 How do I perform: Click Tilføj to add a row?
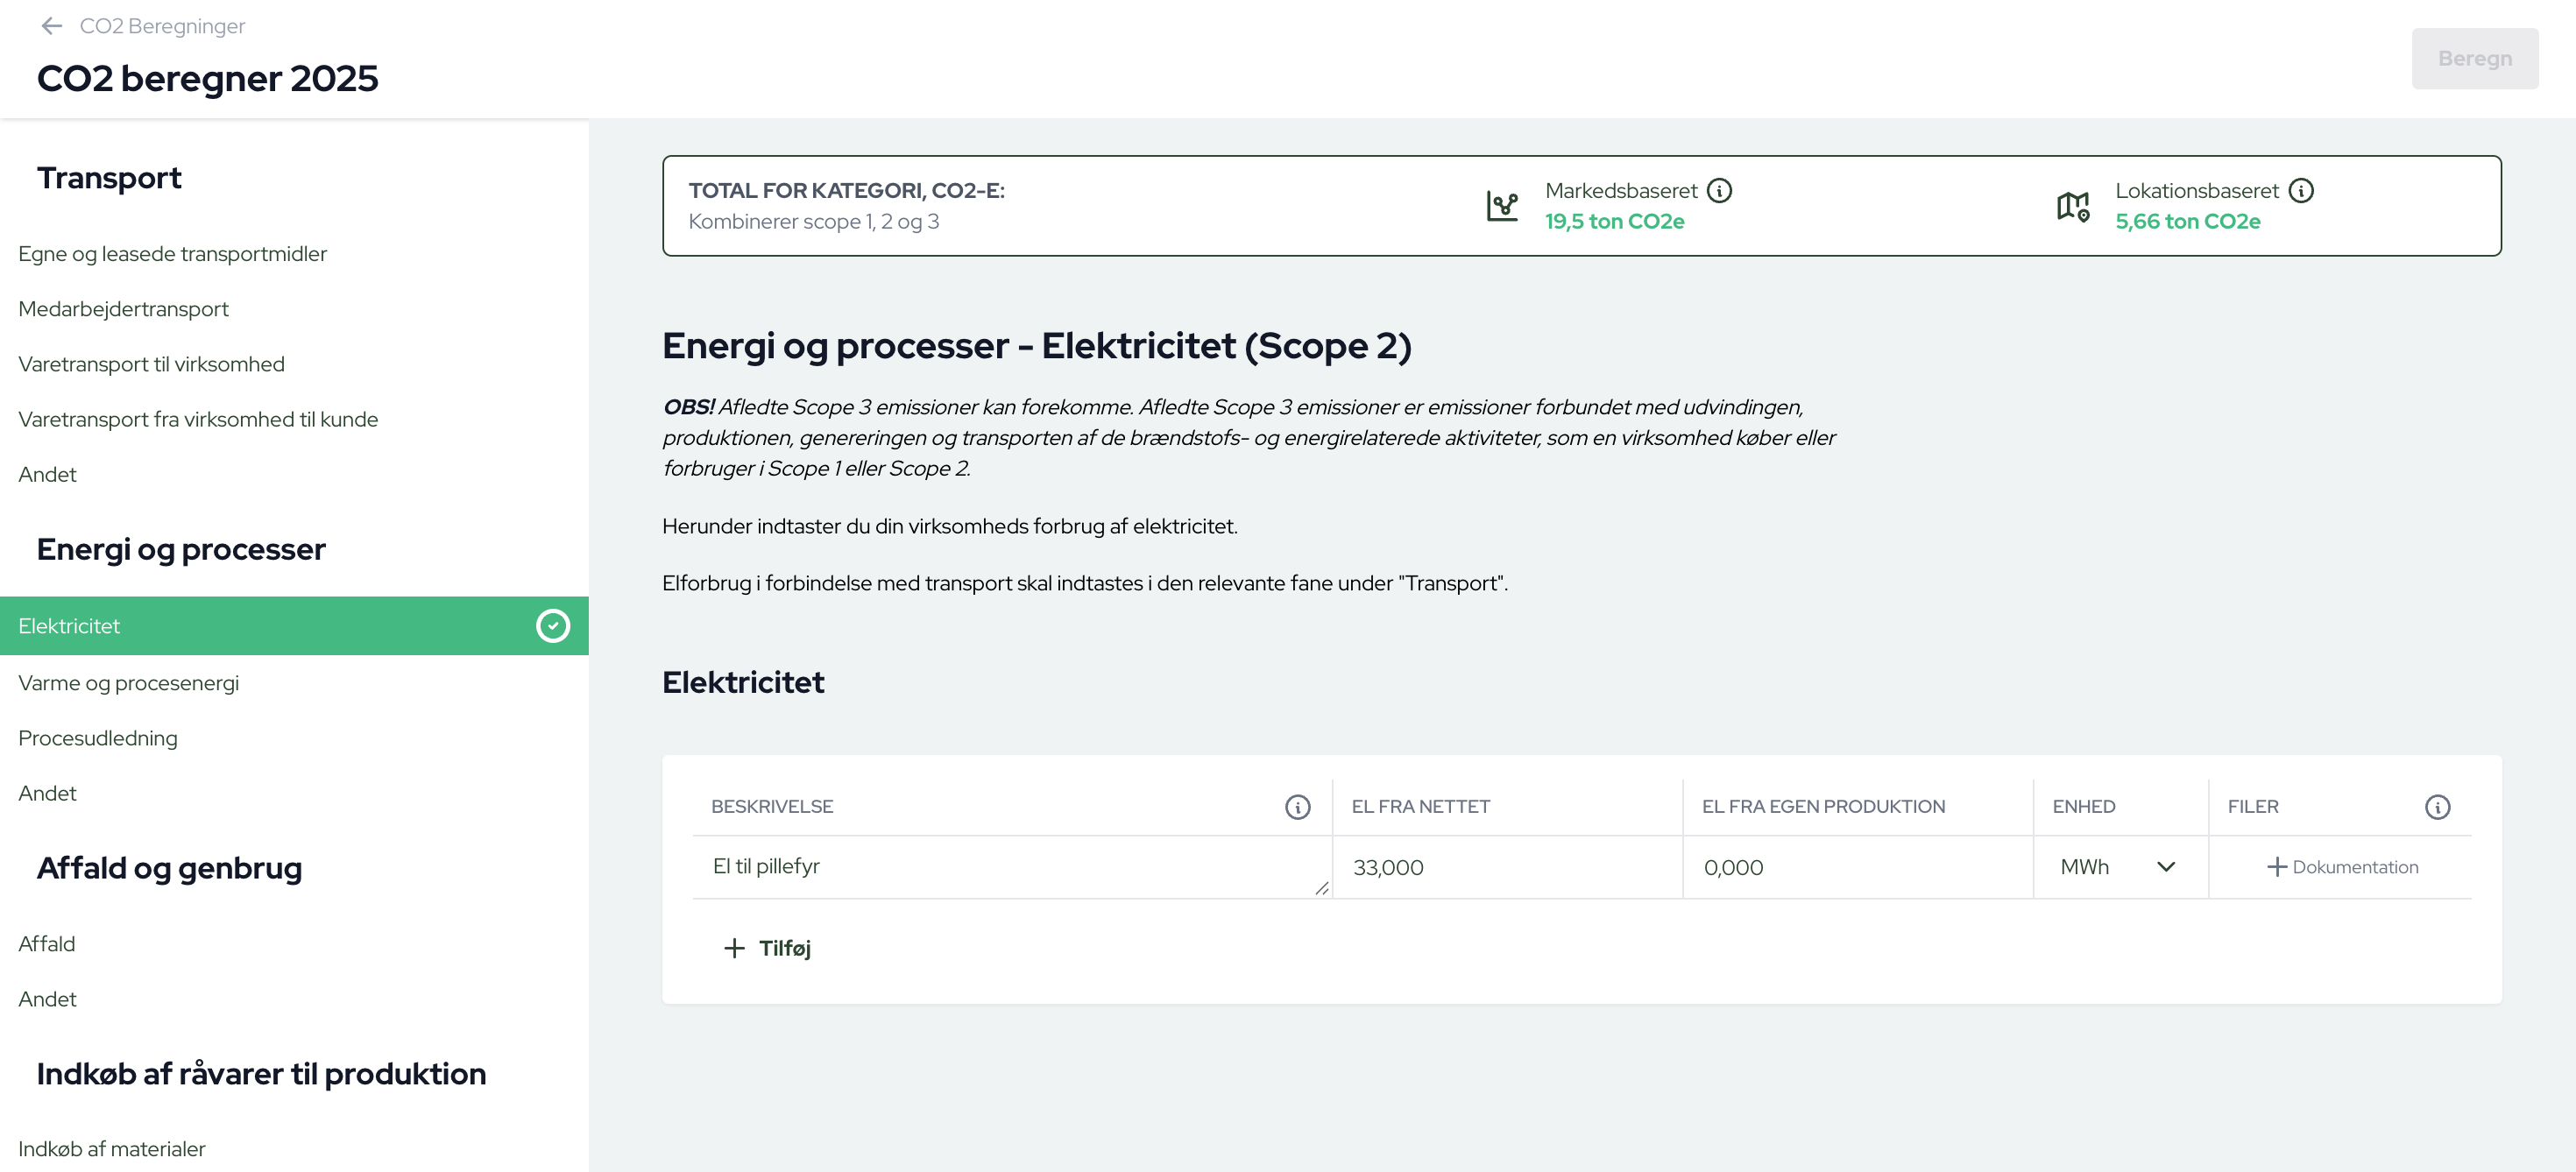point(767,948)
